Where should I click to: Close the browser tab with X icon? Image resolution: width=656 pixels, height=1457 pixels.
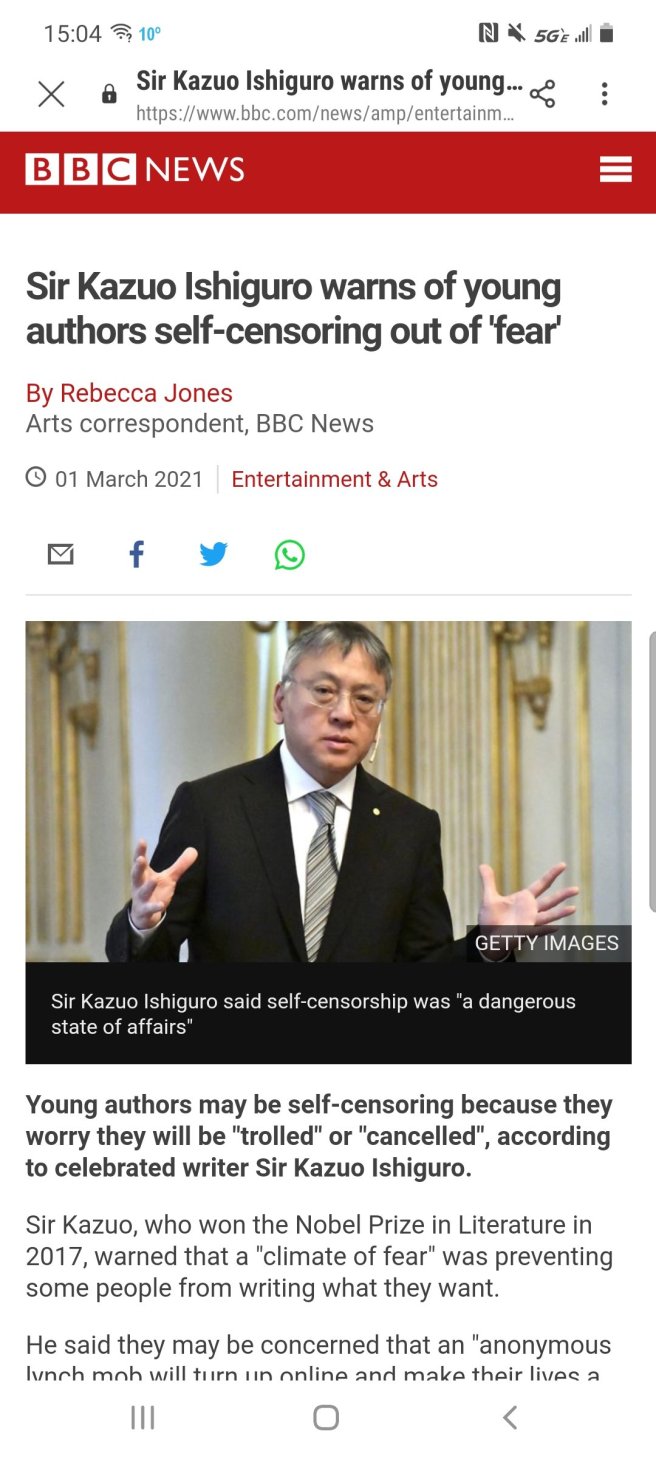(x=51, y=94)
